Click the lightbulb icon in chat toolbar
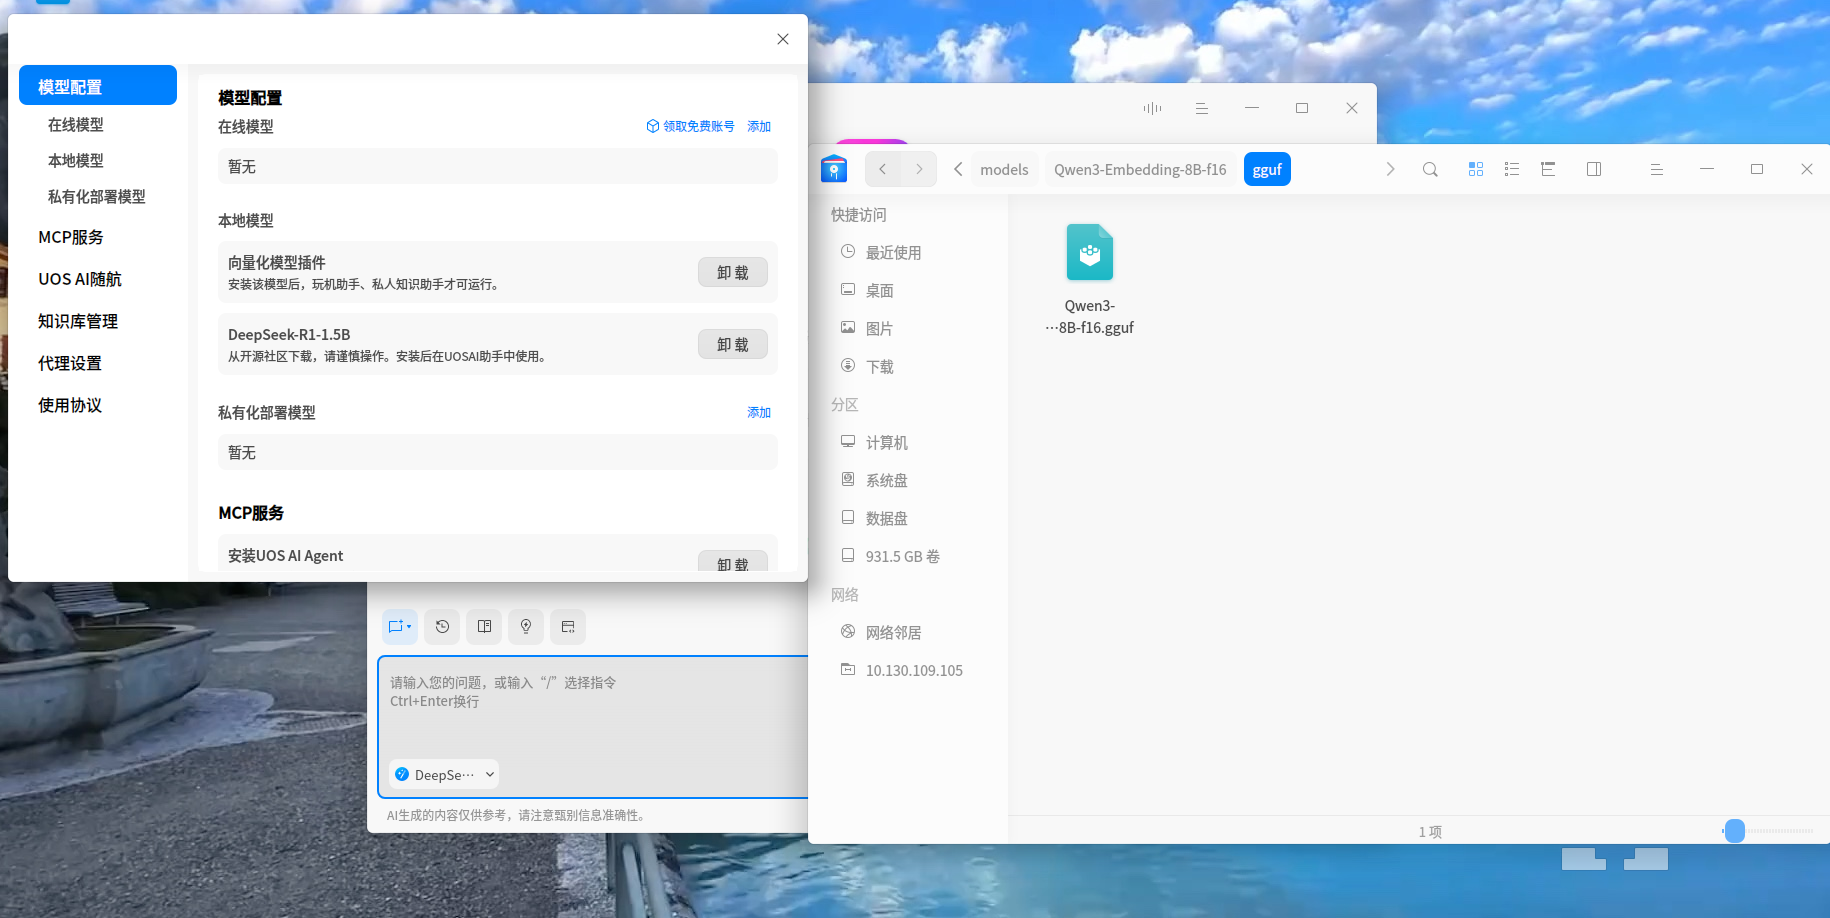1830x918 pixels. tap(526, 626)
